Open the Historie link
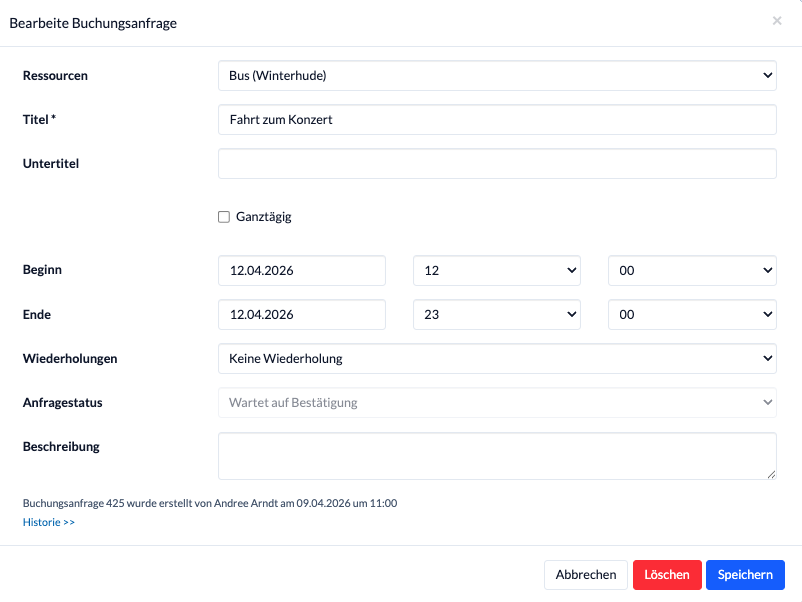 [49, 522]
